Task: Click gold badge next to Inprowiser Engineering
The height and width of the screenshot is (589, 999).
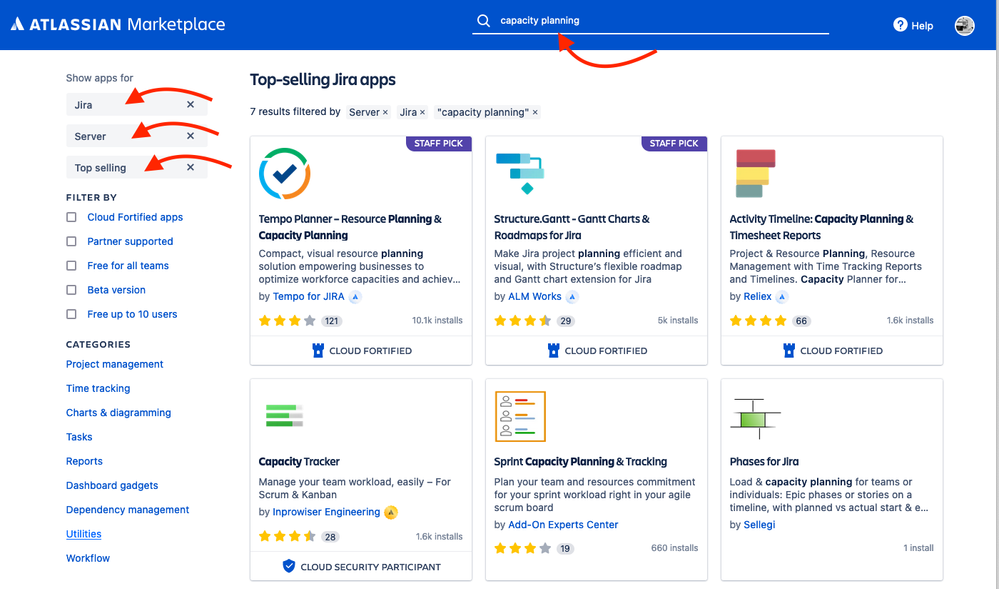Action: pyautogui.click(x=391, y=513)
